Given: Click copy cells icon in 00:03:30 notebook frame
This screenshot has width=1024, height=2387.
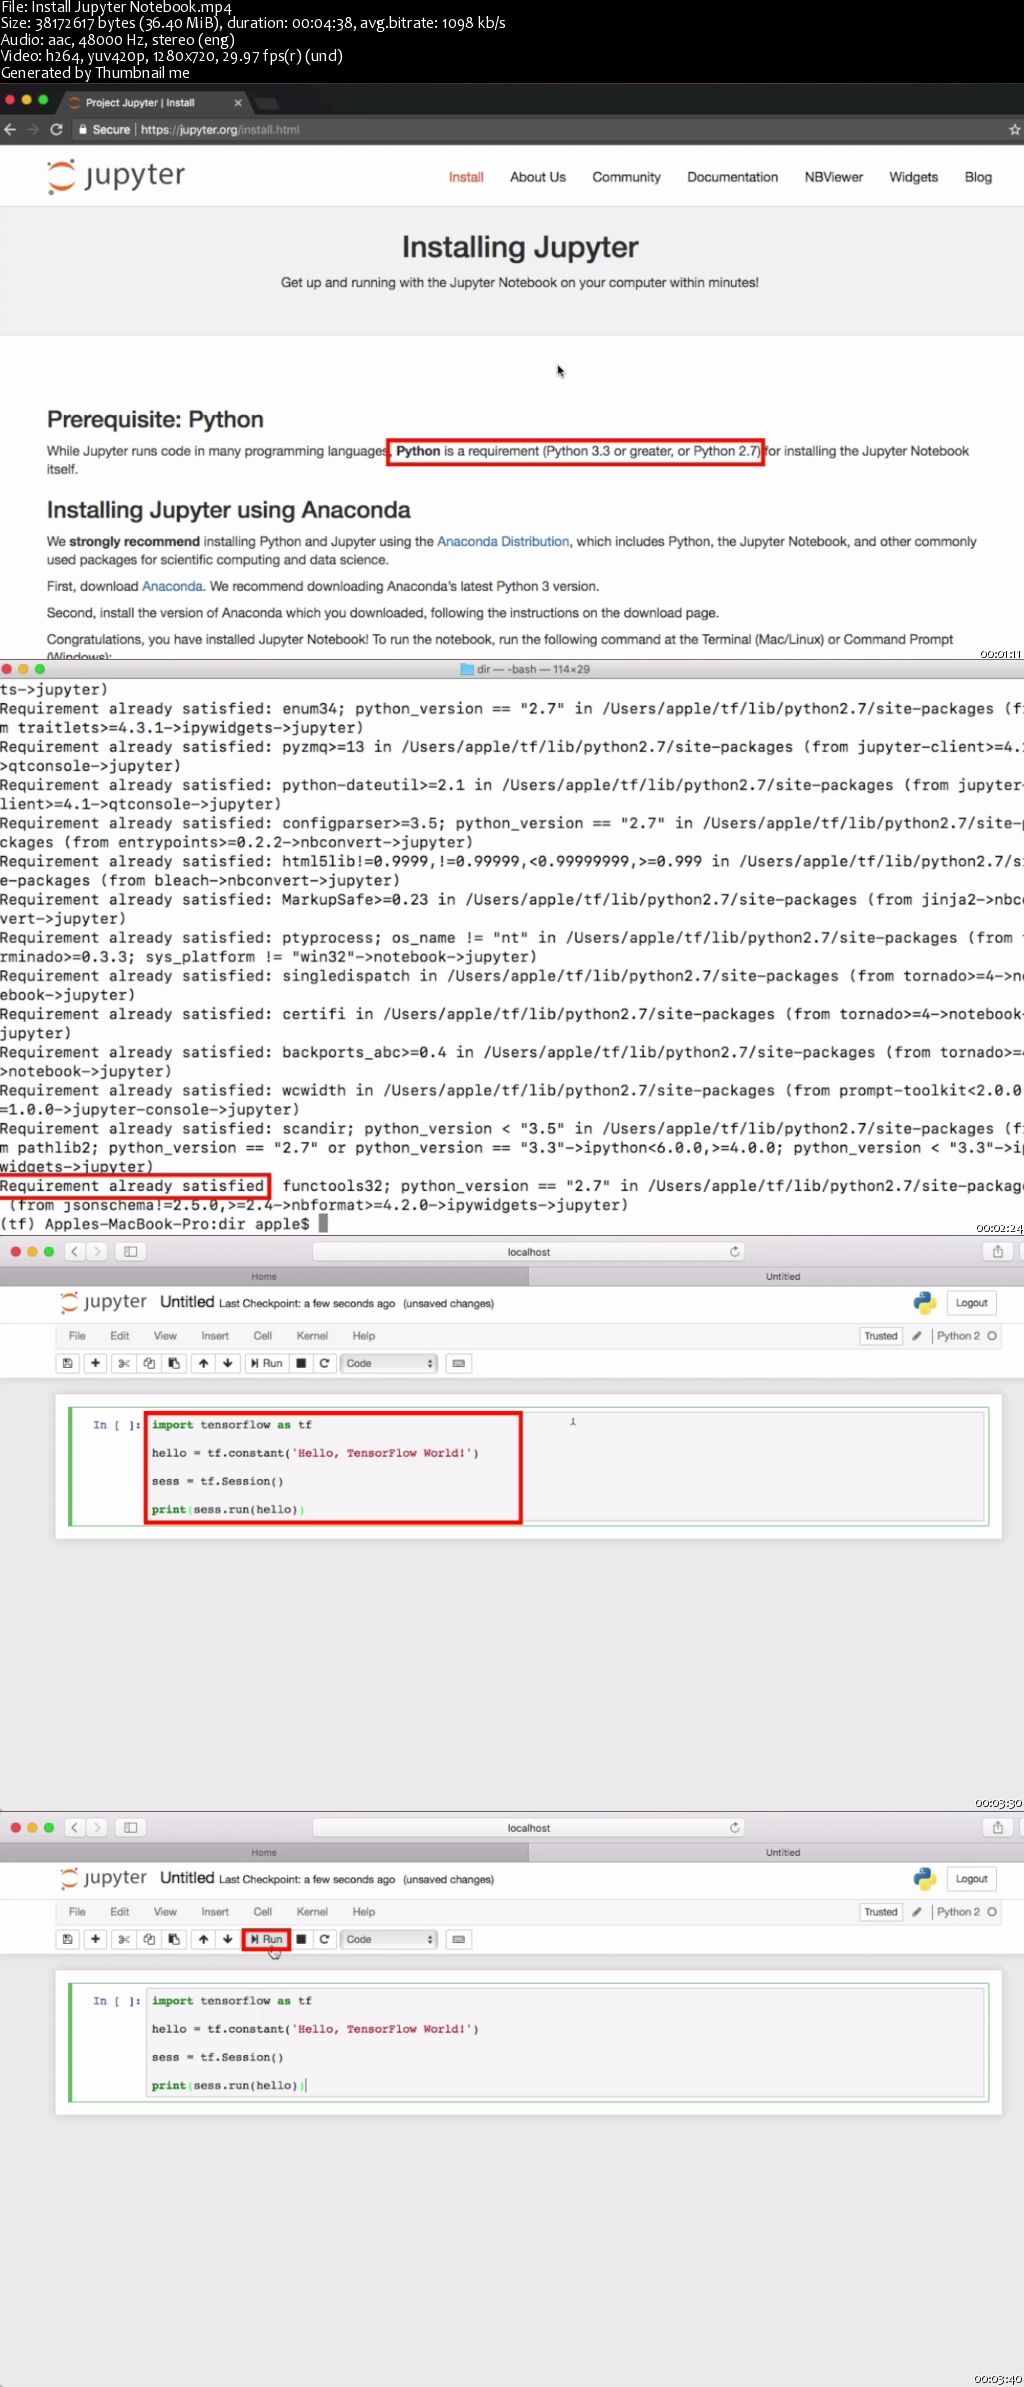Looking at the screenshot, I should (149, 1363).
